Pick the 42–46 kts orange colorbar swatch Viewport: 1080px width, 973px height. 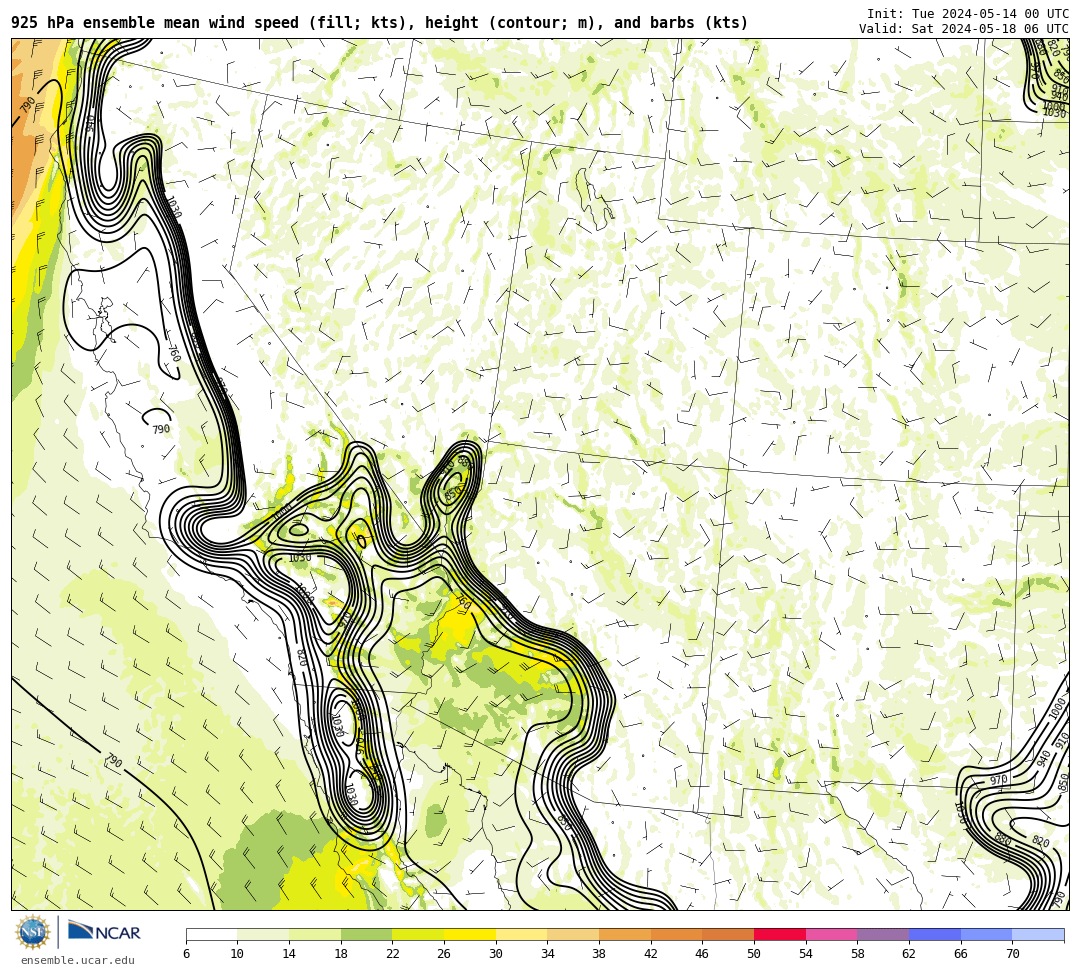(x=676, y=934)
